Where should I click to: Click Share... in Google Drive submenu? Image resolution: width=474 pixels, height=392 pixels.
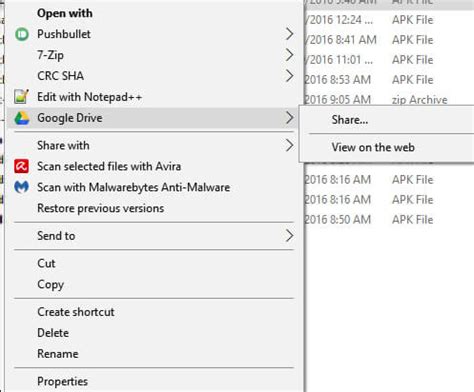[387, 120]
